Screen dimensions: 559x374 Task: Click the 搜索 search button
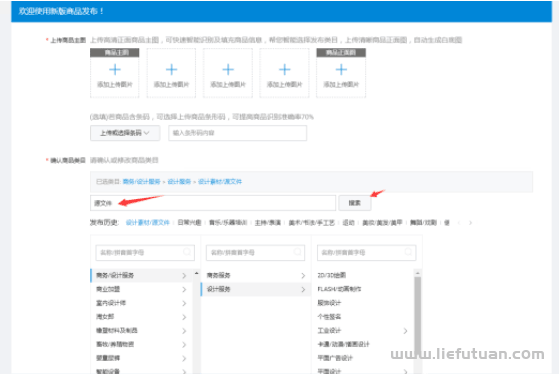pyautogui.click(x=355, y=203)
